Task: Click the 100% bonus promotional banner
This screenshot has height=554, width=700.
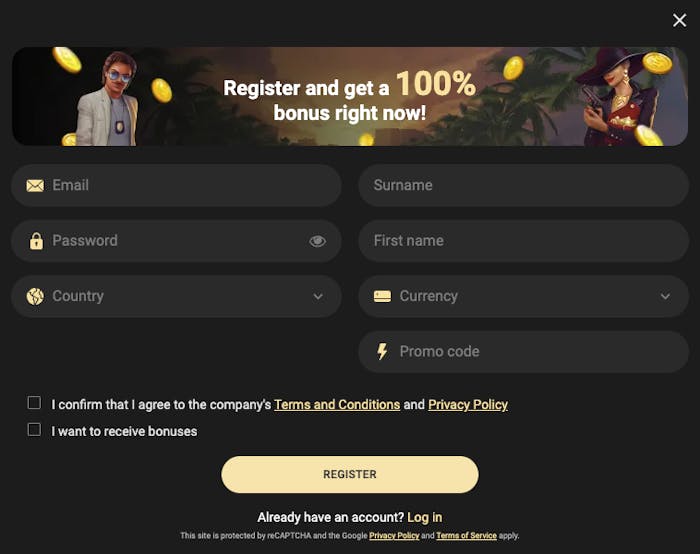Action: (350, 97)
